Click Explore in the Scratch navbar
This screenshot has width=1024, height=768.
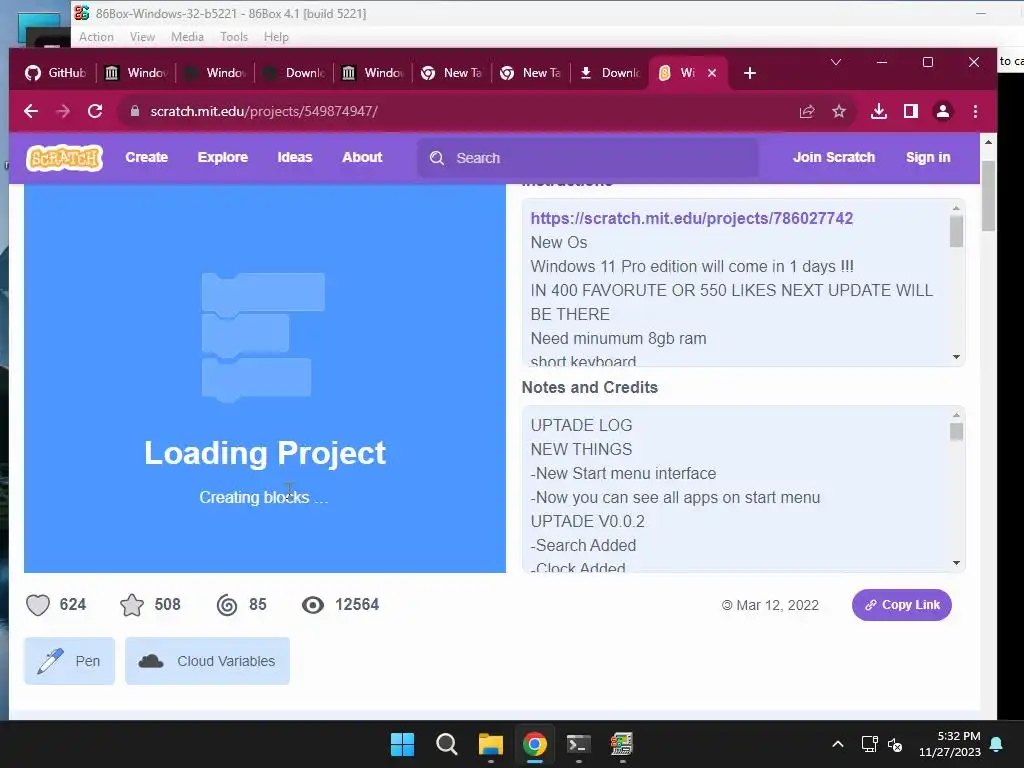click(x=223, y=157)
